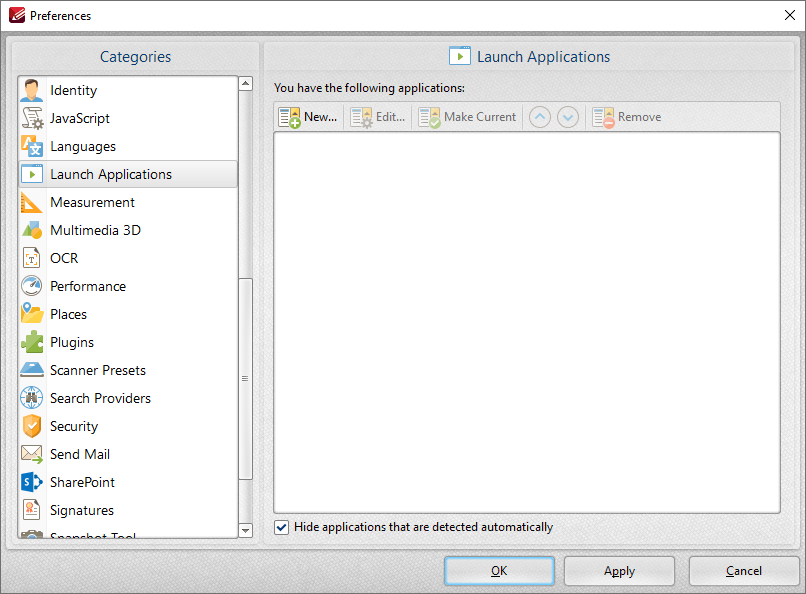This screenshot has width=806, height=594.
Task: Click New to add an application
Action: point(308,117)
